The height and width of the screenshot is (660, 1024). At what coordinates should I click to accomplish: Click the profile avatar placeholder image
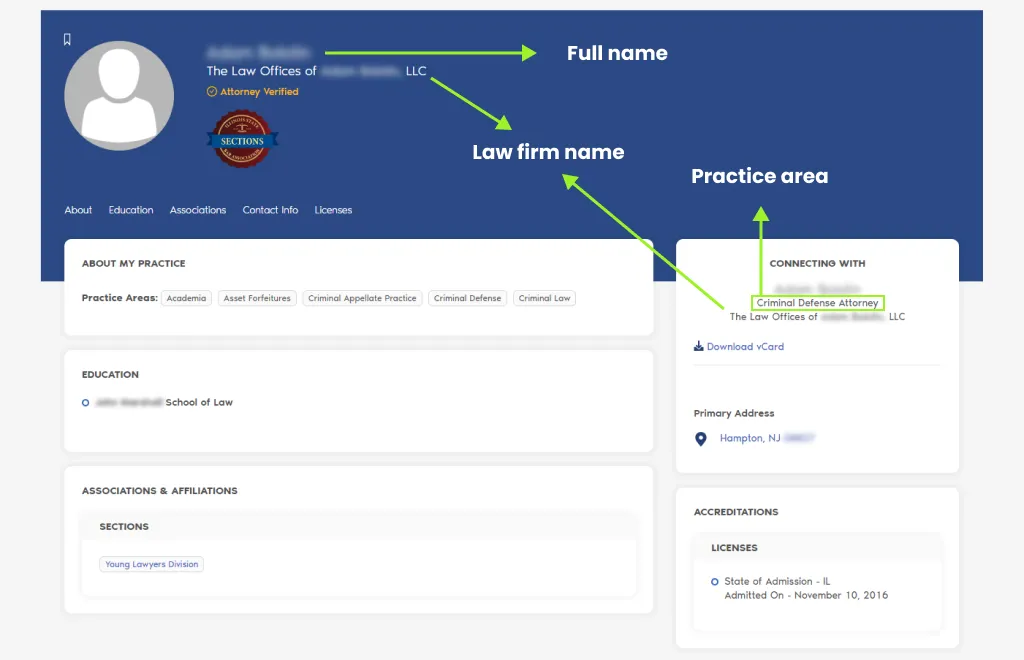click(x=119, y=95)
